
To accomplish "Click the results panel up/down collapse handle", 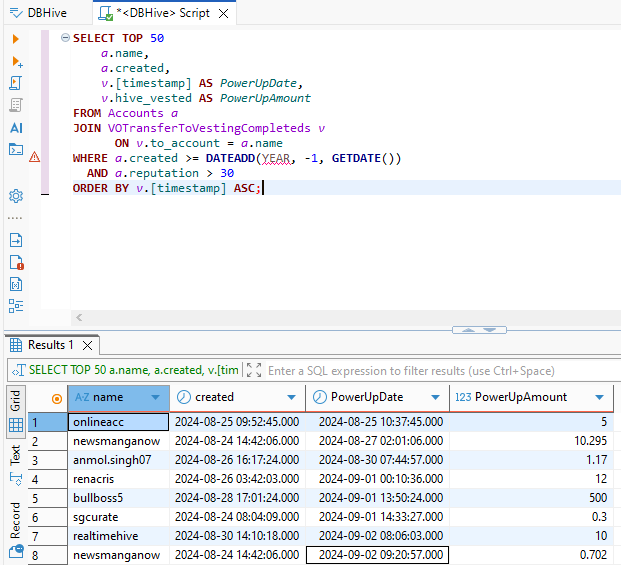I will (479, 330).
